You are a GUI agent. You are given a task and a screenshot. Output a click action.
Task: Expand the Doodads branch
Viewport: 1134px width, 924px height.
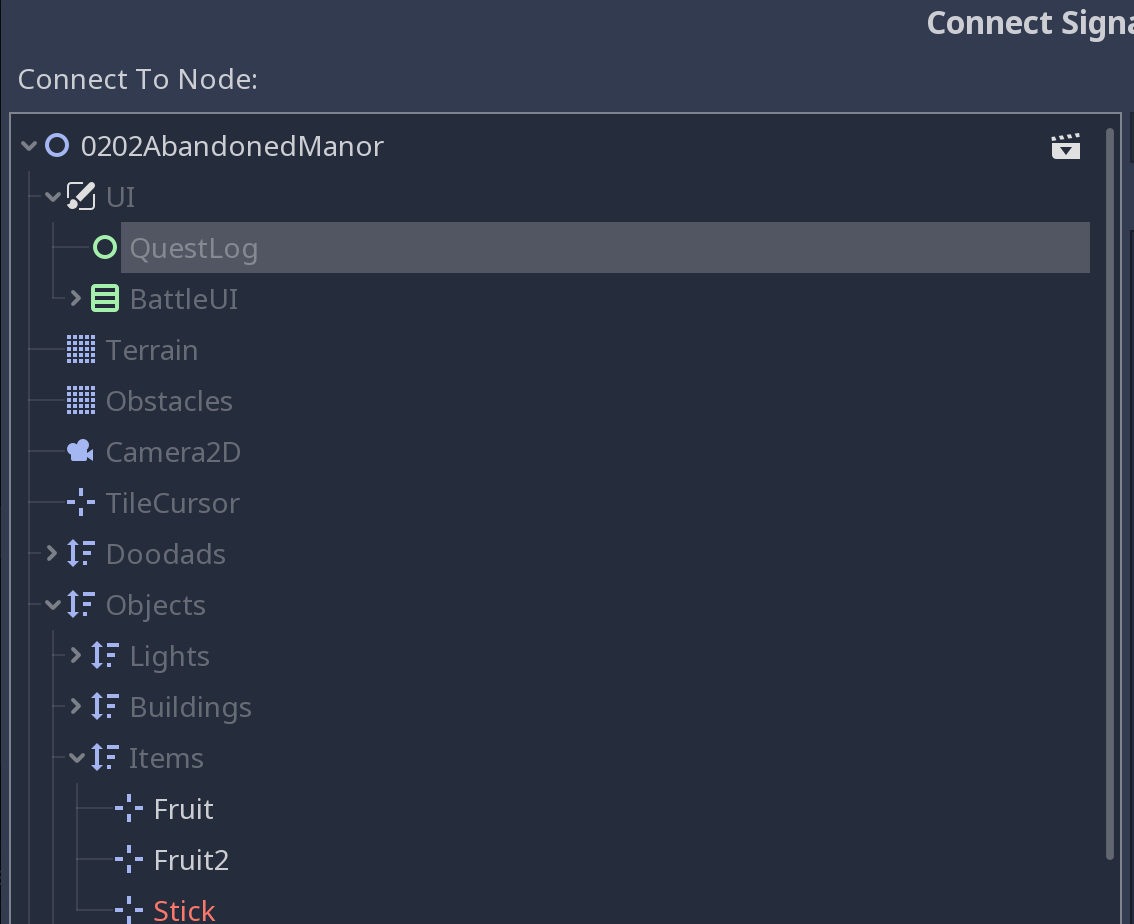click(52, 553)
